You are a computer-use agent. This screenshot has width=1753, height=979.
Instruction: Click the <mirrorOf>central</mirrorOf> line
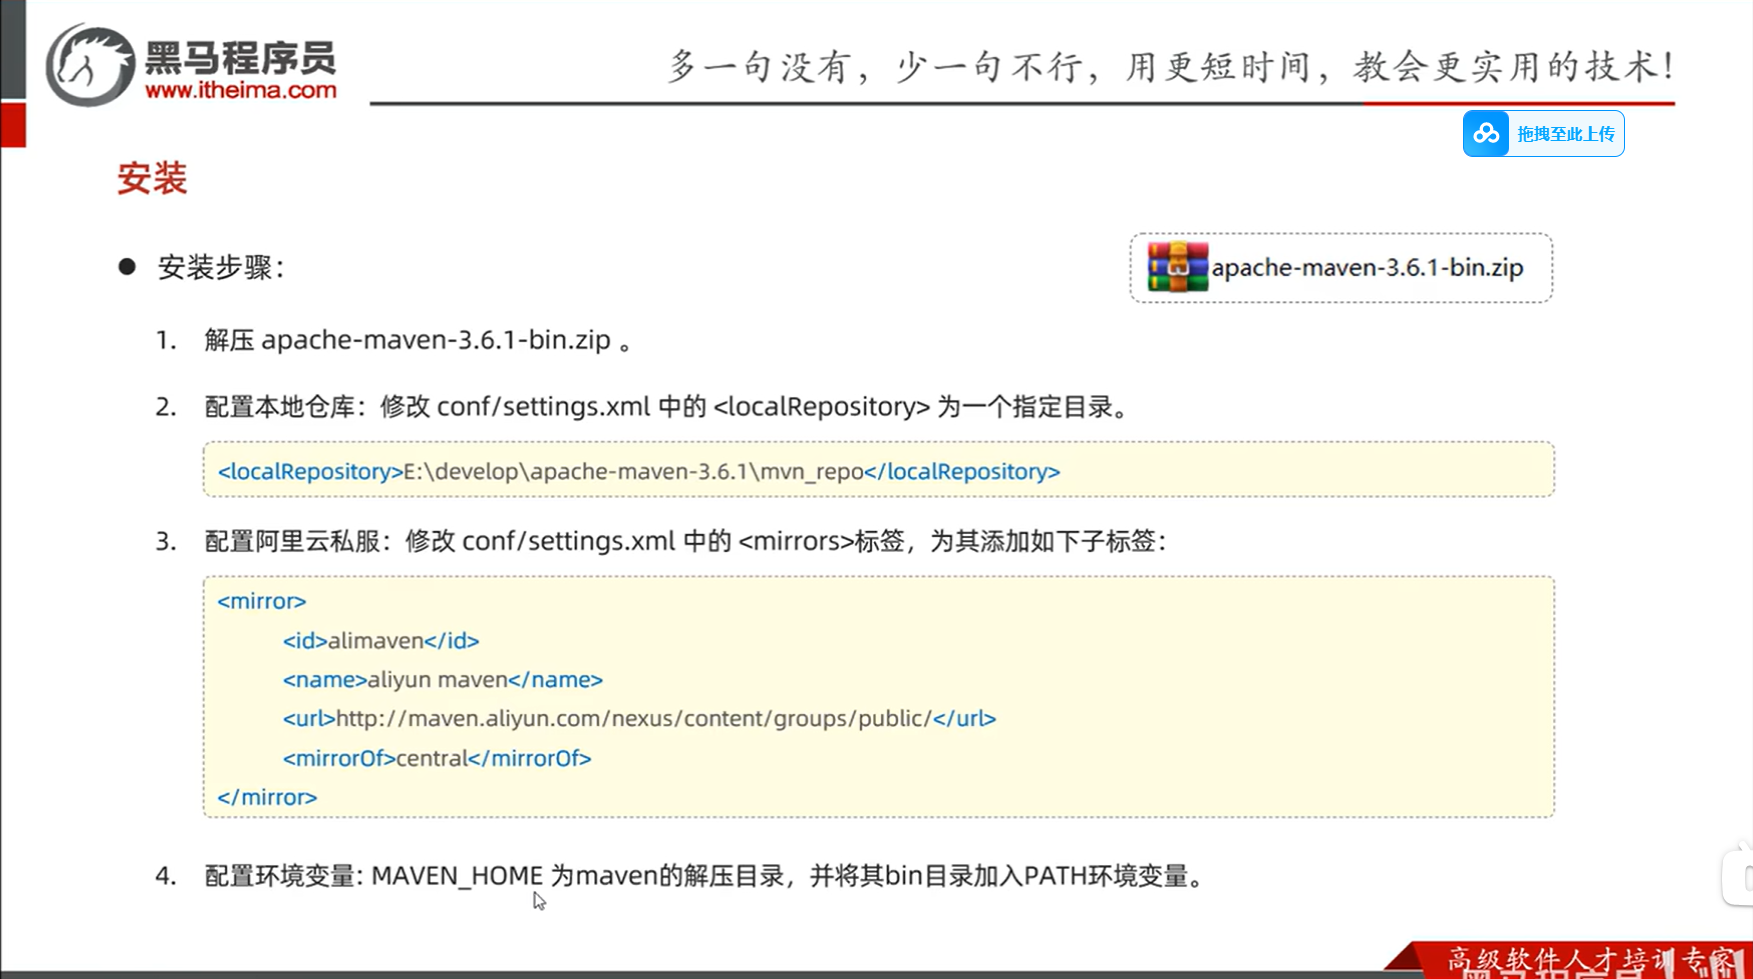(x=437, y=758)
